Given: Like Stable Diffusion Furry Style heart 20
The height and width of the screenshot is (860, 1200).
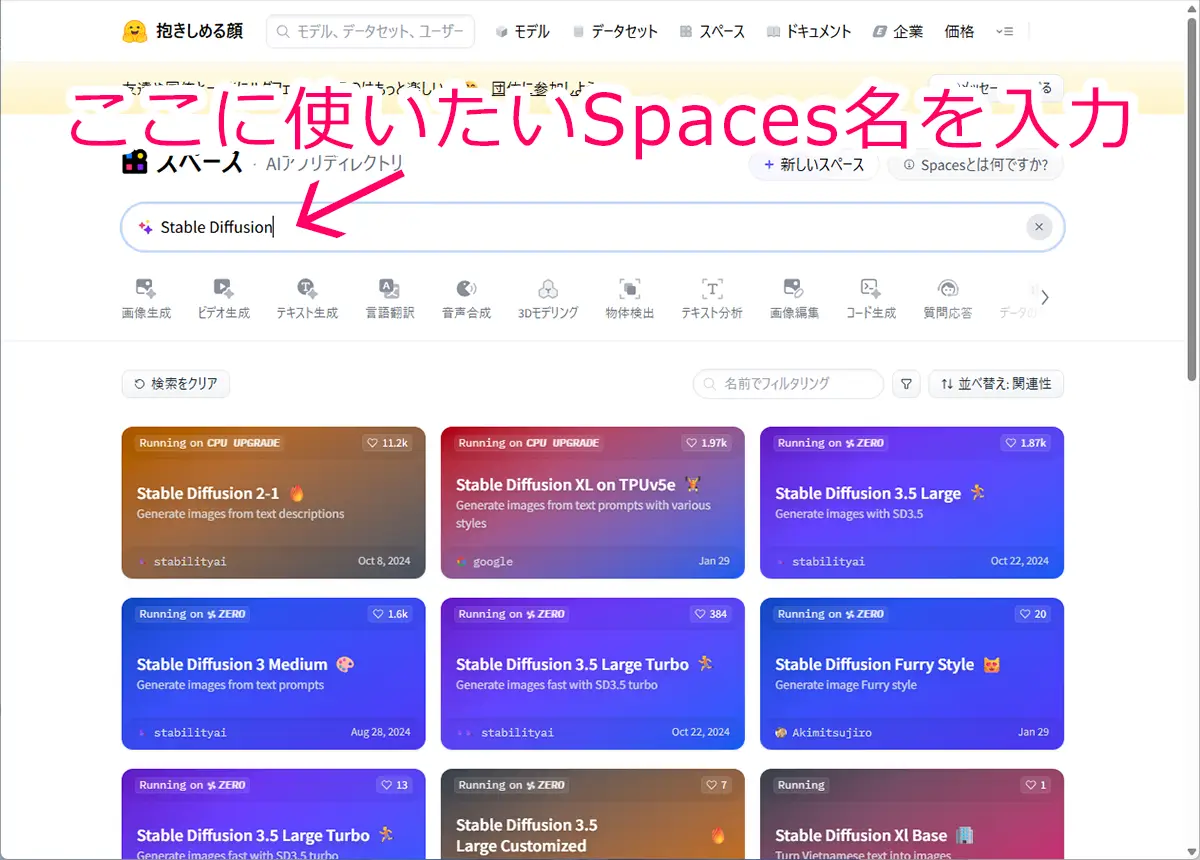Looking at the screenshot, I should pyautogui.click(x=1033, y=614).
